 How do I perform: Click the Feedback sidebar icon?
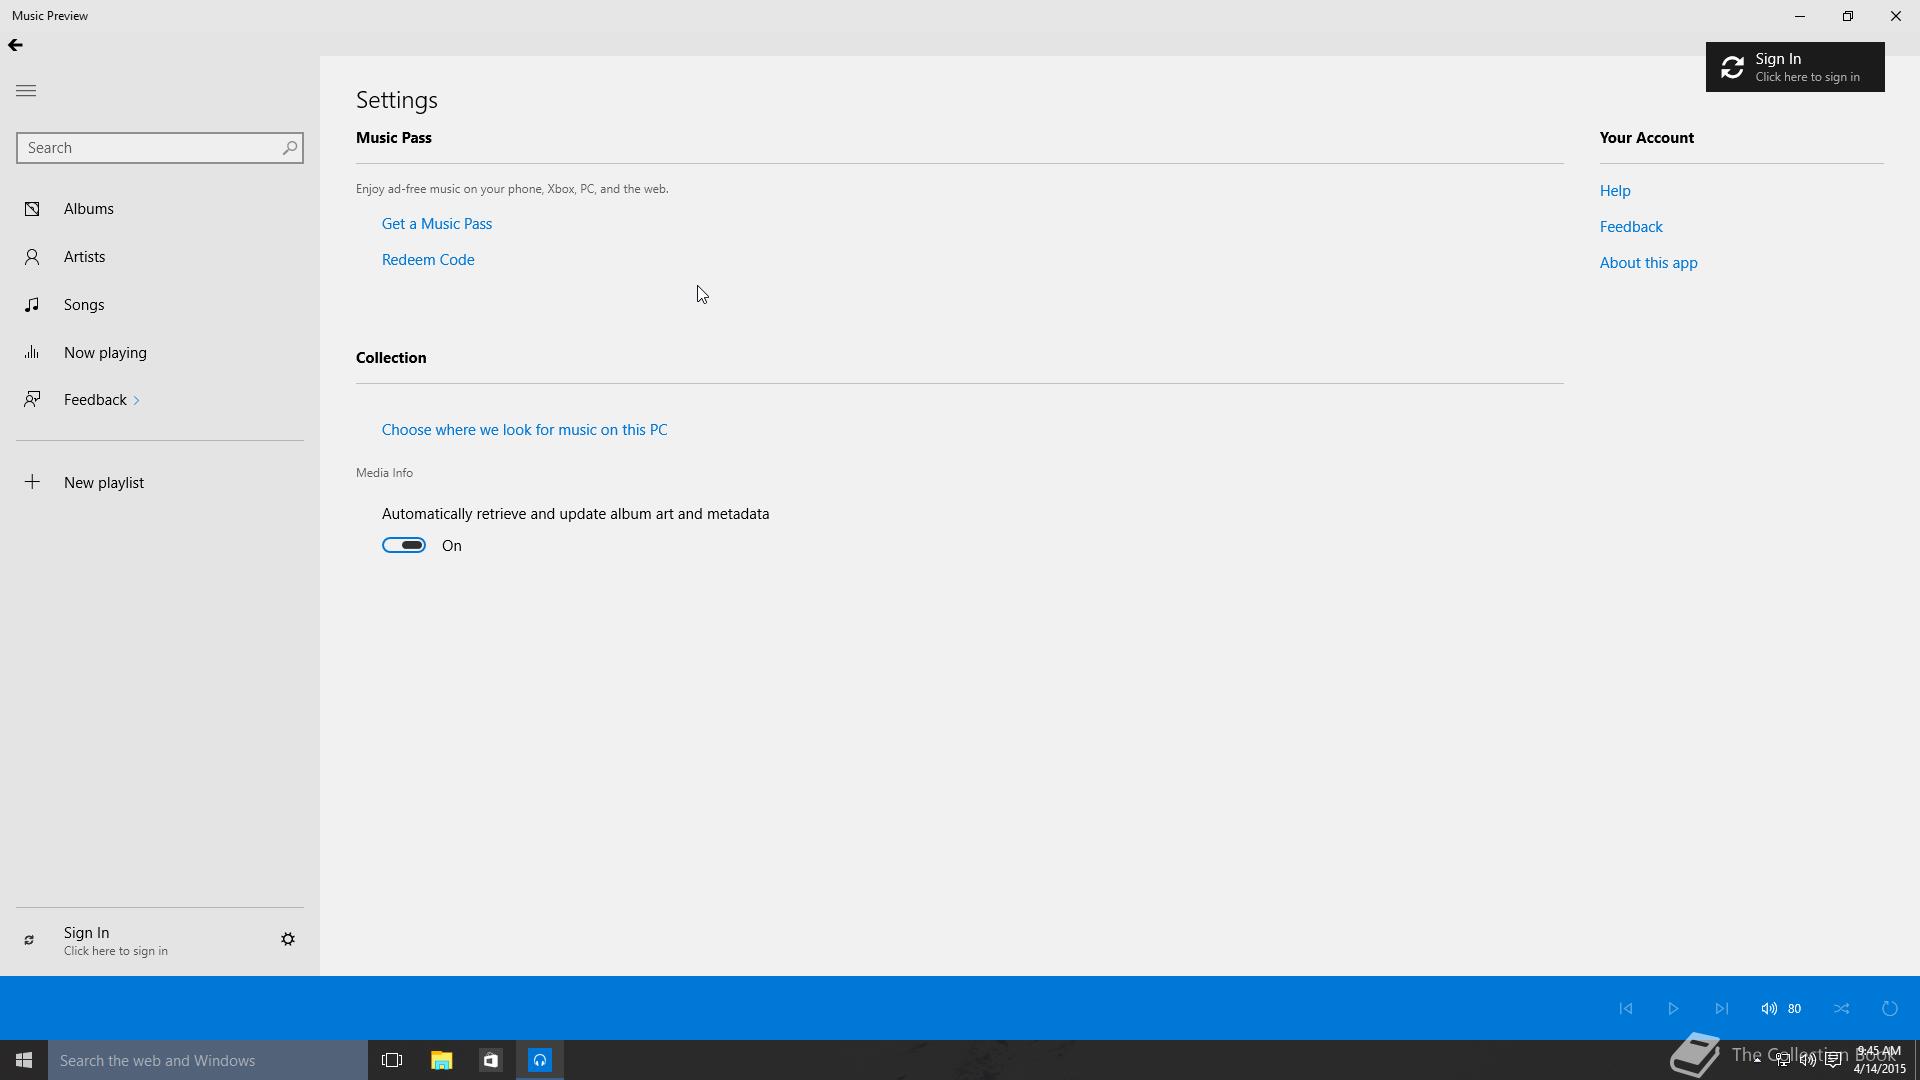(32, 400)
